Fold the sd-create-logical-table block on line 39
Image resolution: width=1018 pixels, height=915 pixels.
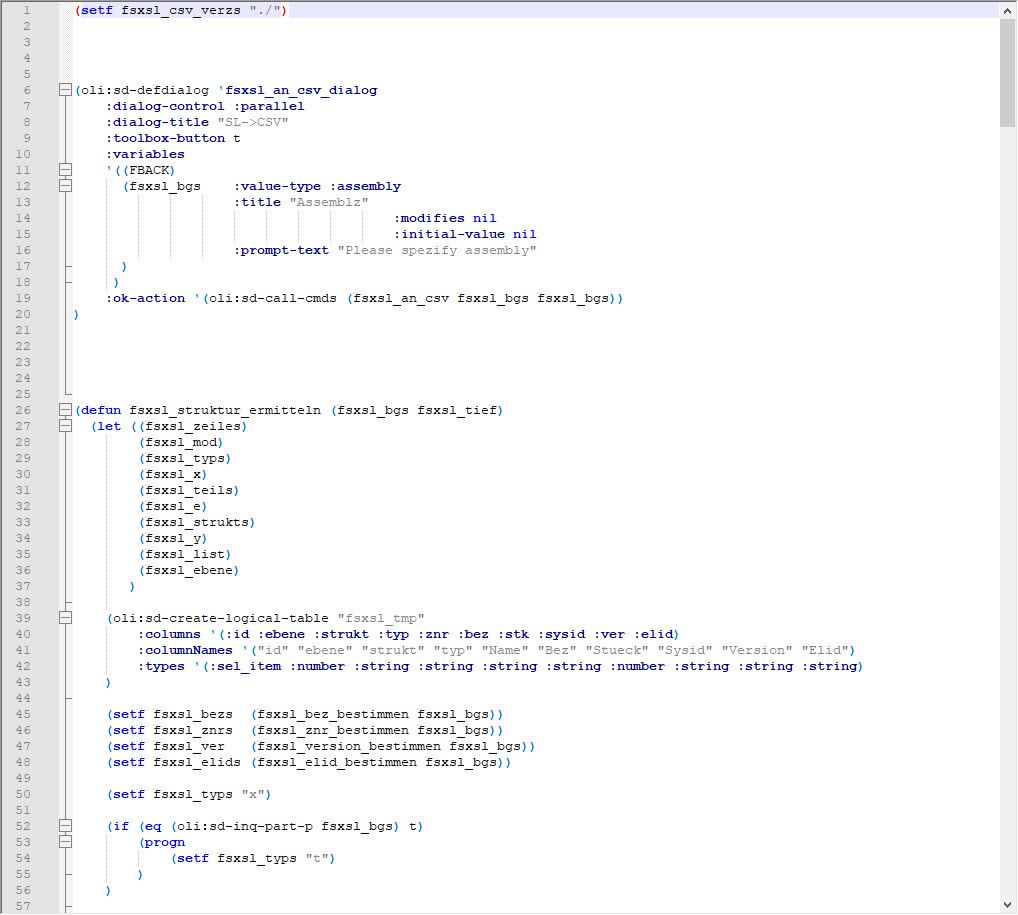66,618
